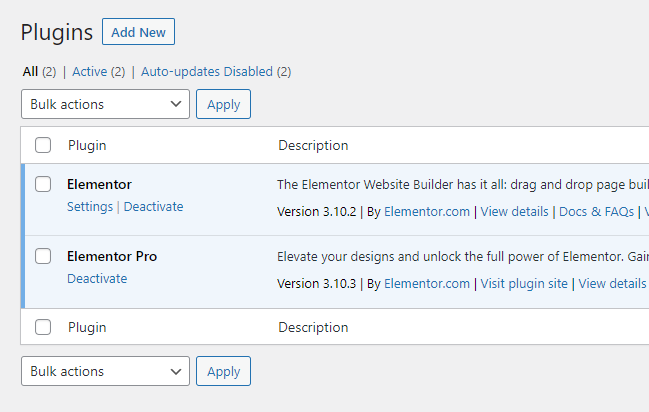This screenshot has width=649, height=412.
Task: Click Version 3.10.3 text
Action: [317, 284]
